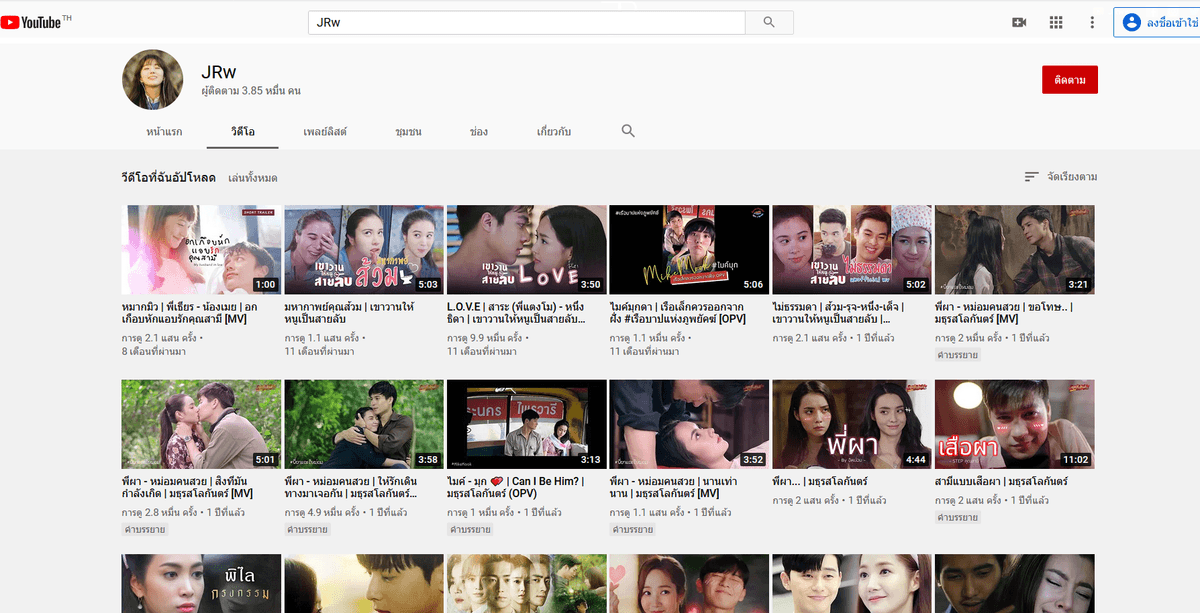Open the 1:00 short trailer video thumbnail
The width and height of the screenshot is (1200, 613).
(202, 250)
